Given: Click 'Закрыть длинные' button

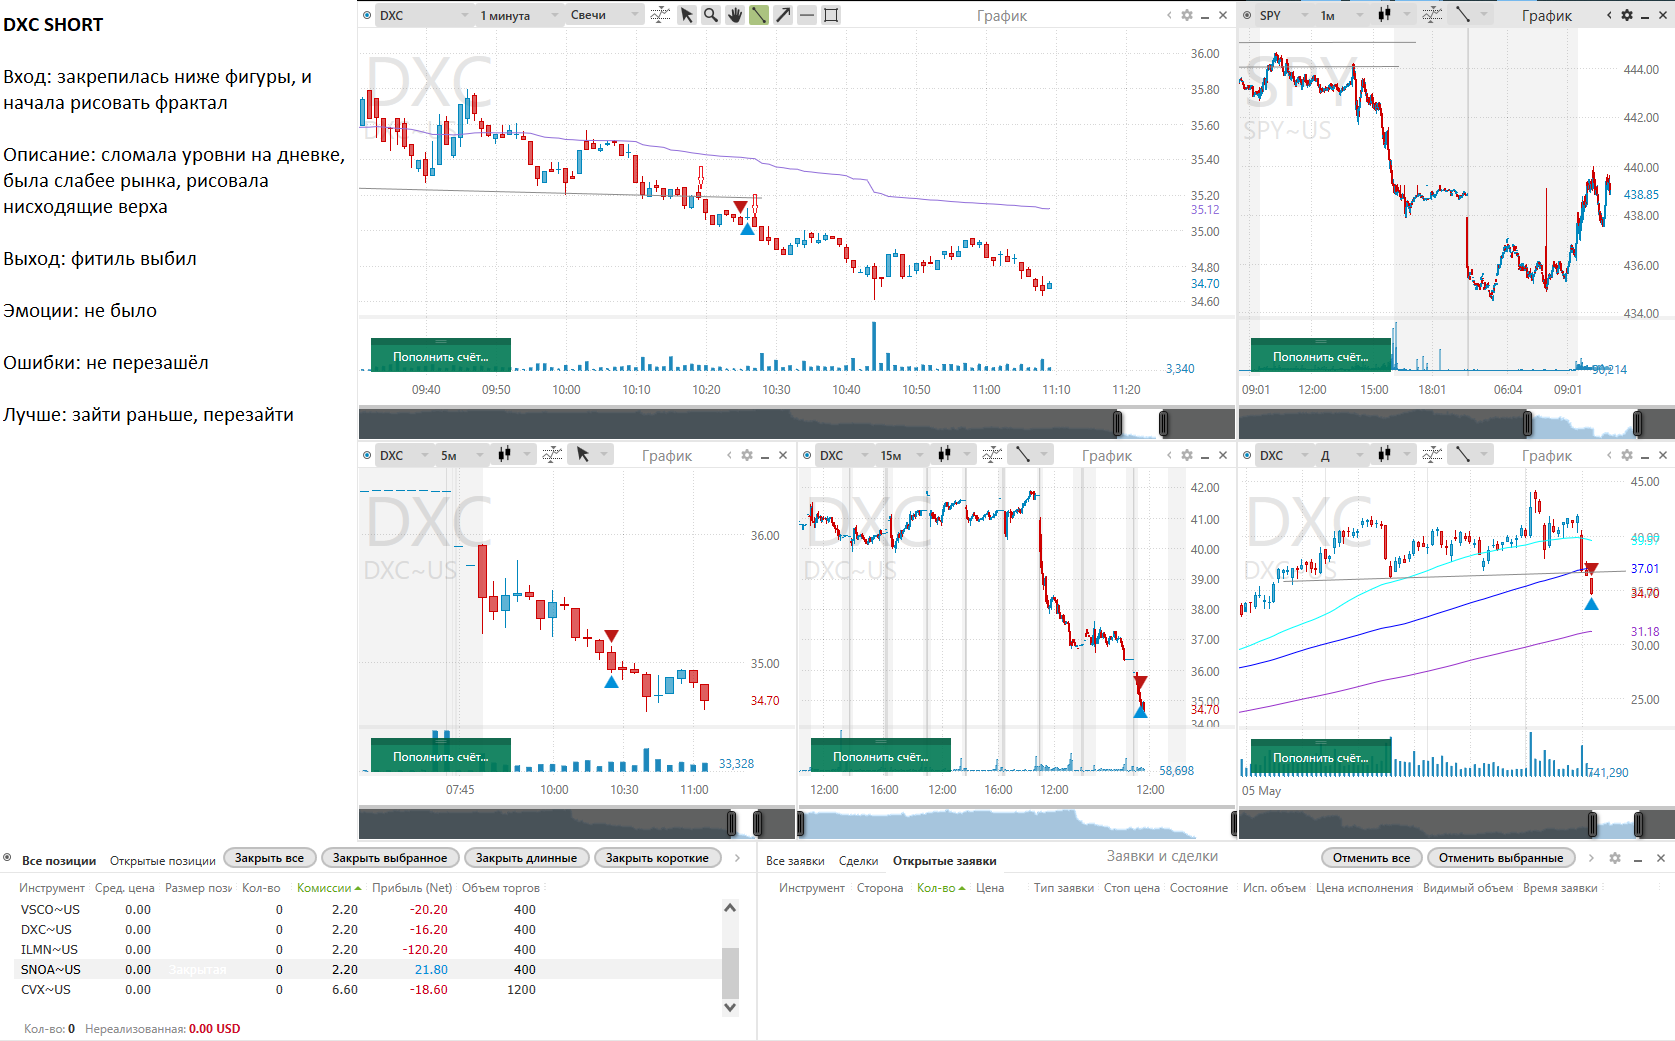Looking at the screenshot, I should (526, 858).
